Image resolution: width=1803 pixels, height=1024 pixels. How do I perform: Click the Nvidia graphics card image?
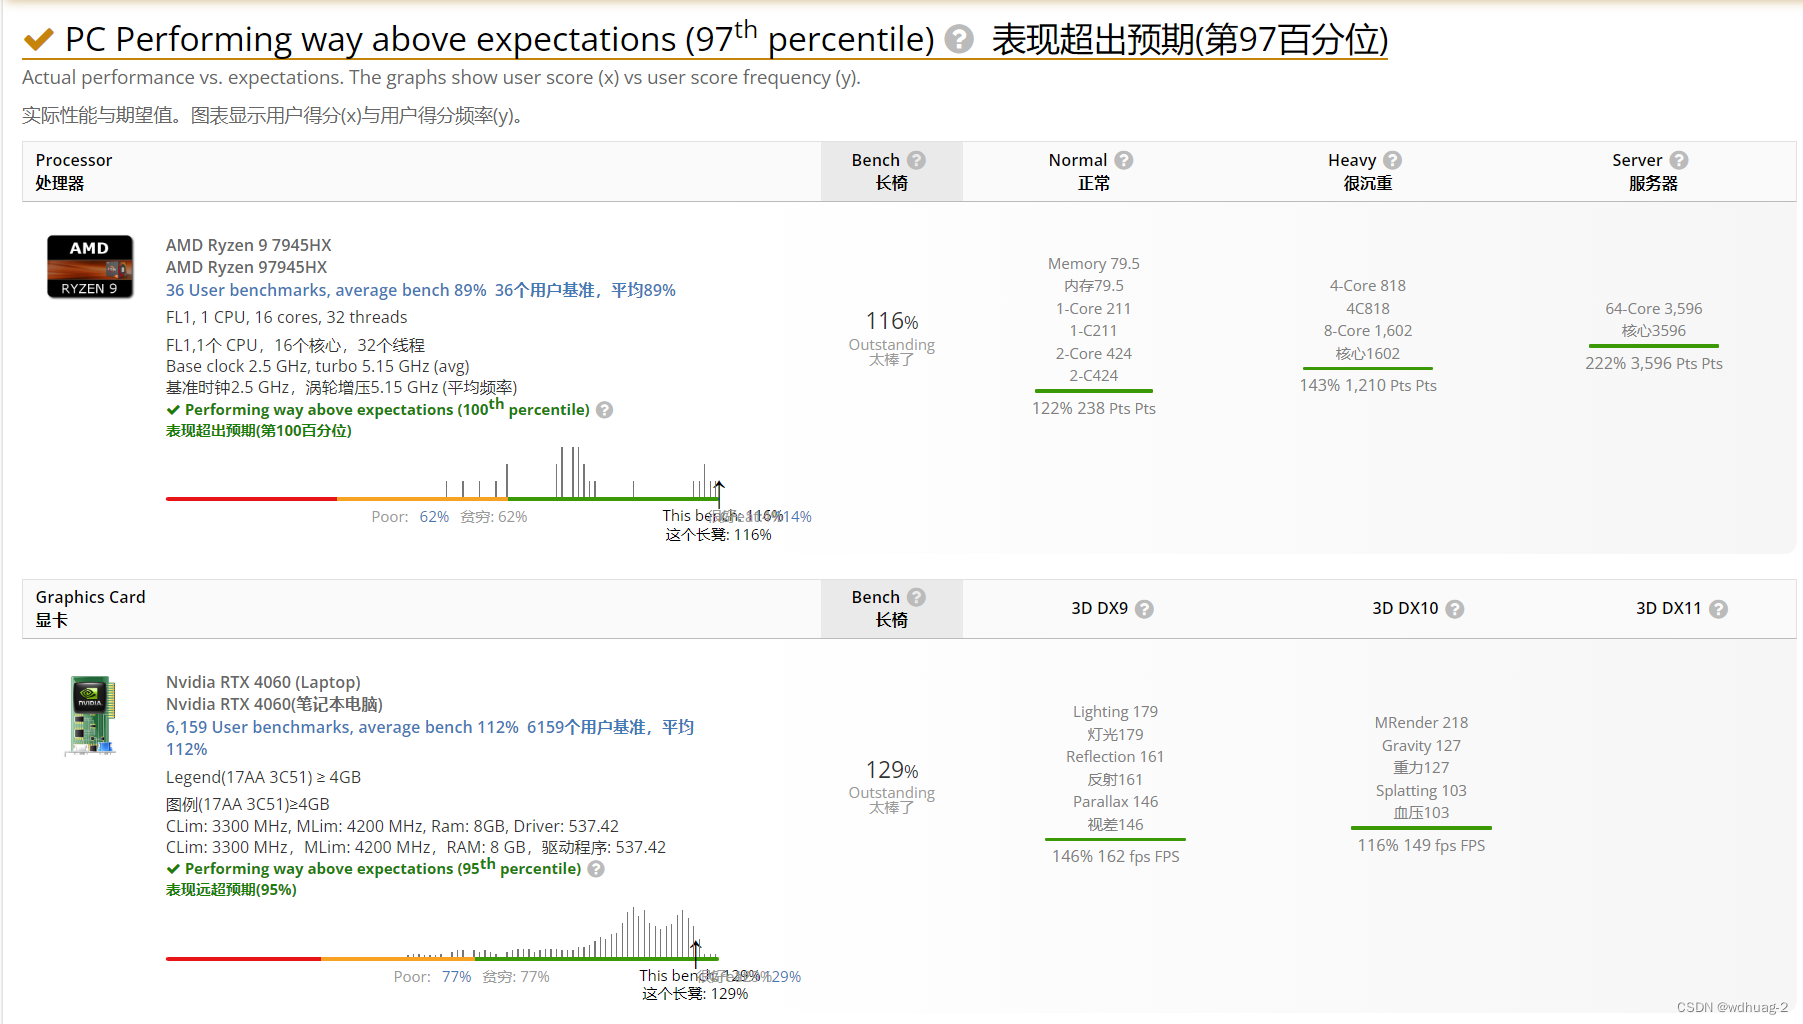(x=91, y=715)
